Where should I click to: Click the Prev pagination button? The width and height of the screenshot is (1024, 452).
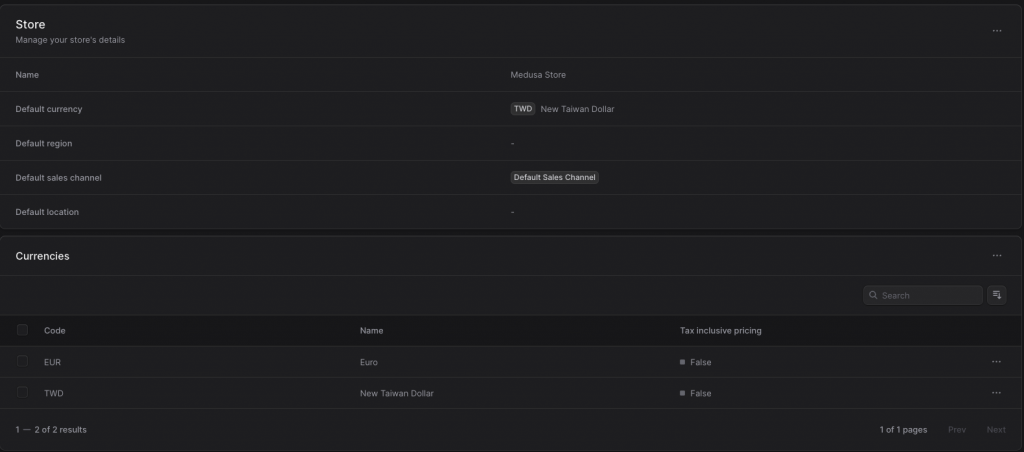tap(957, 430)
